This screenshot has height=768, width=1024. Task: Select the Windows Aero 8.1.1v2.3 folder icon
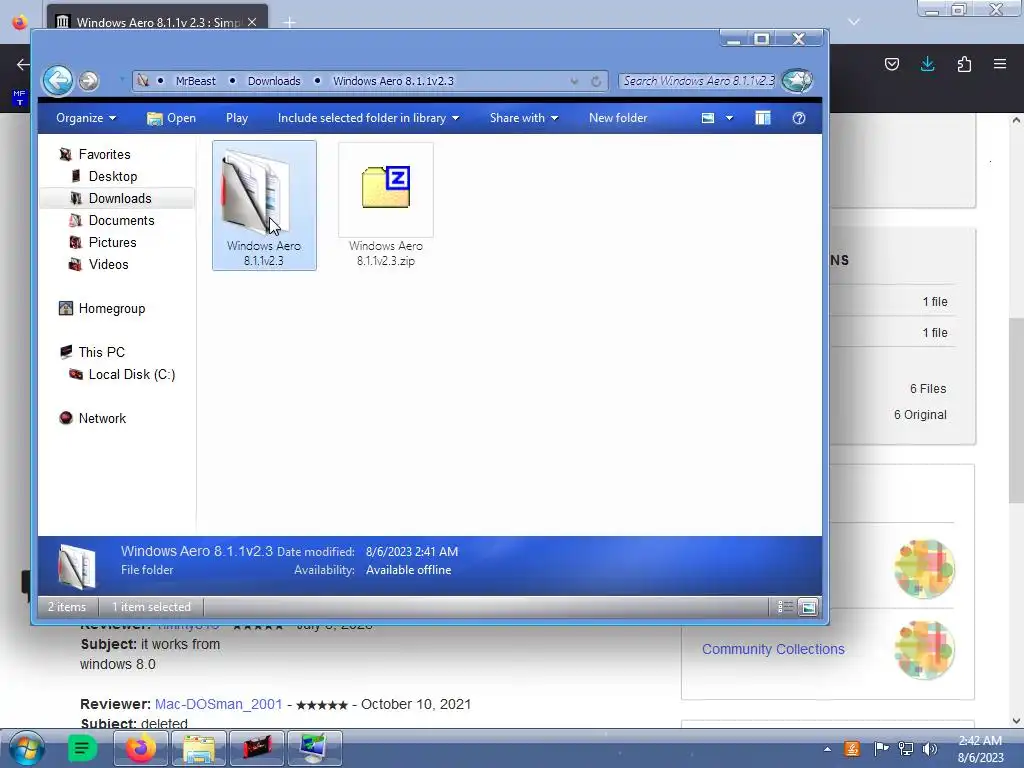264,205
